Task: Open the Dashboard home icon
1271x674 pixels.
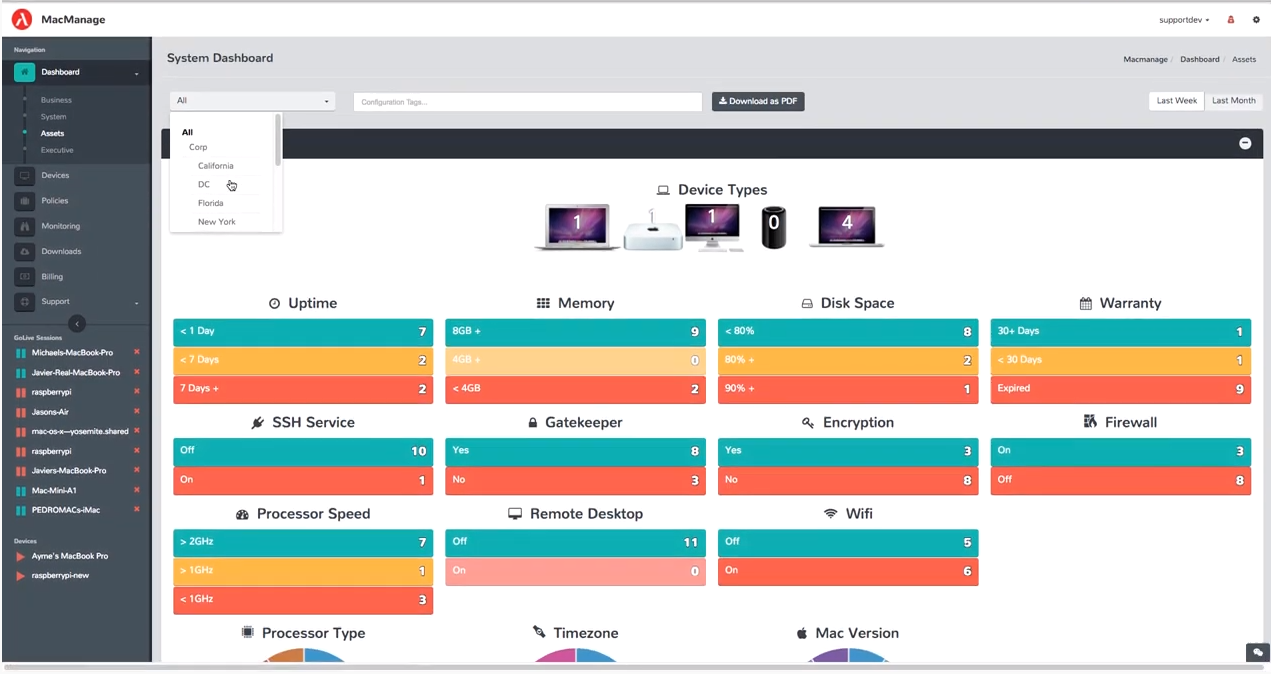Action: [24, 72]
